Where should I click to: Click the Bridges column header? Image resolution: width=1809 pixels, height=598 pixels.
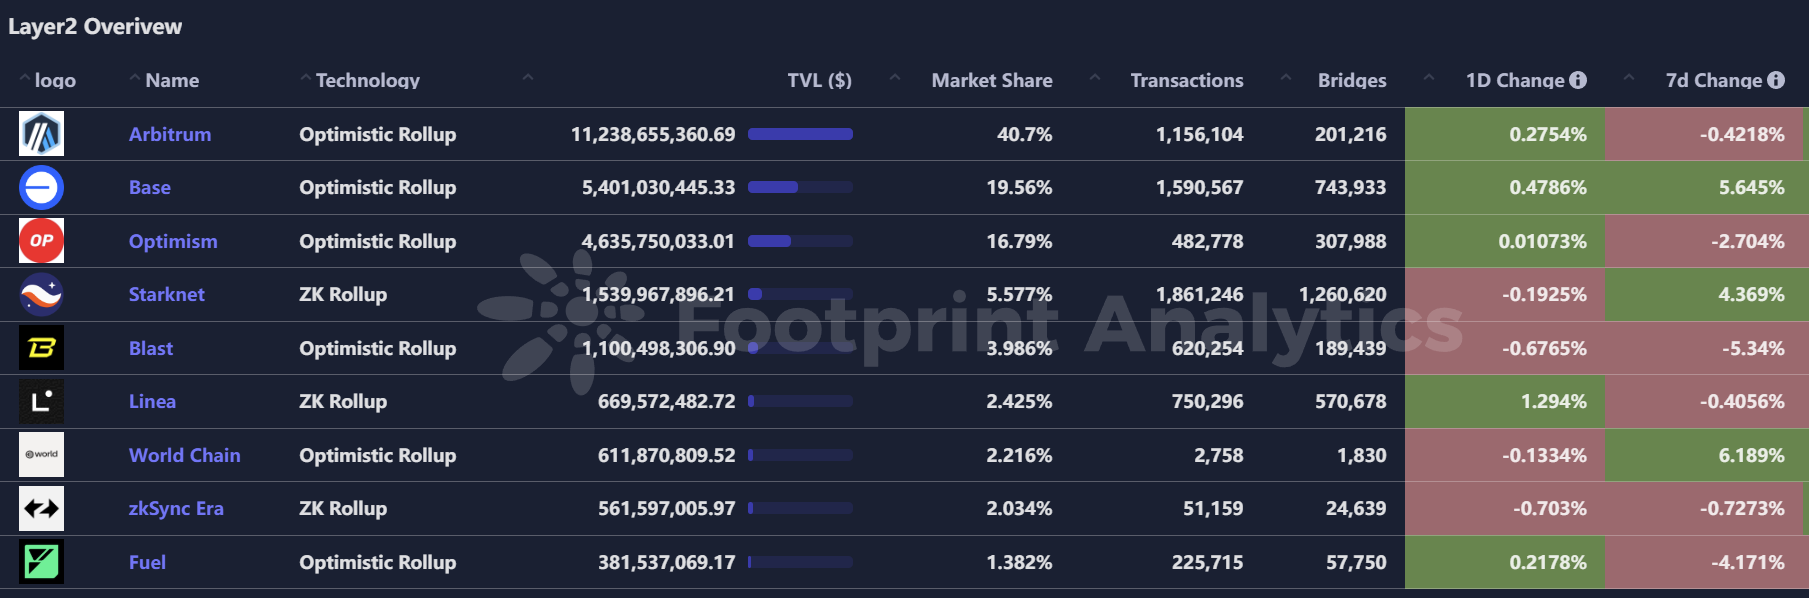[1351, 80]
